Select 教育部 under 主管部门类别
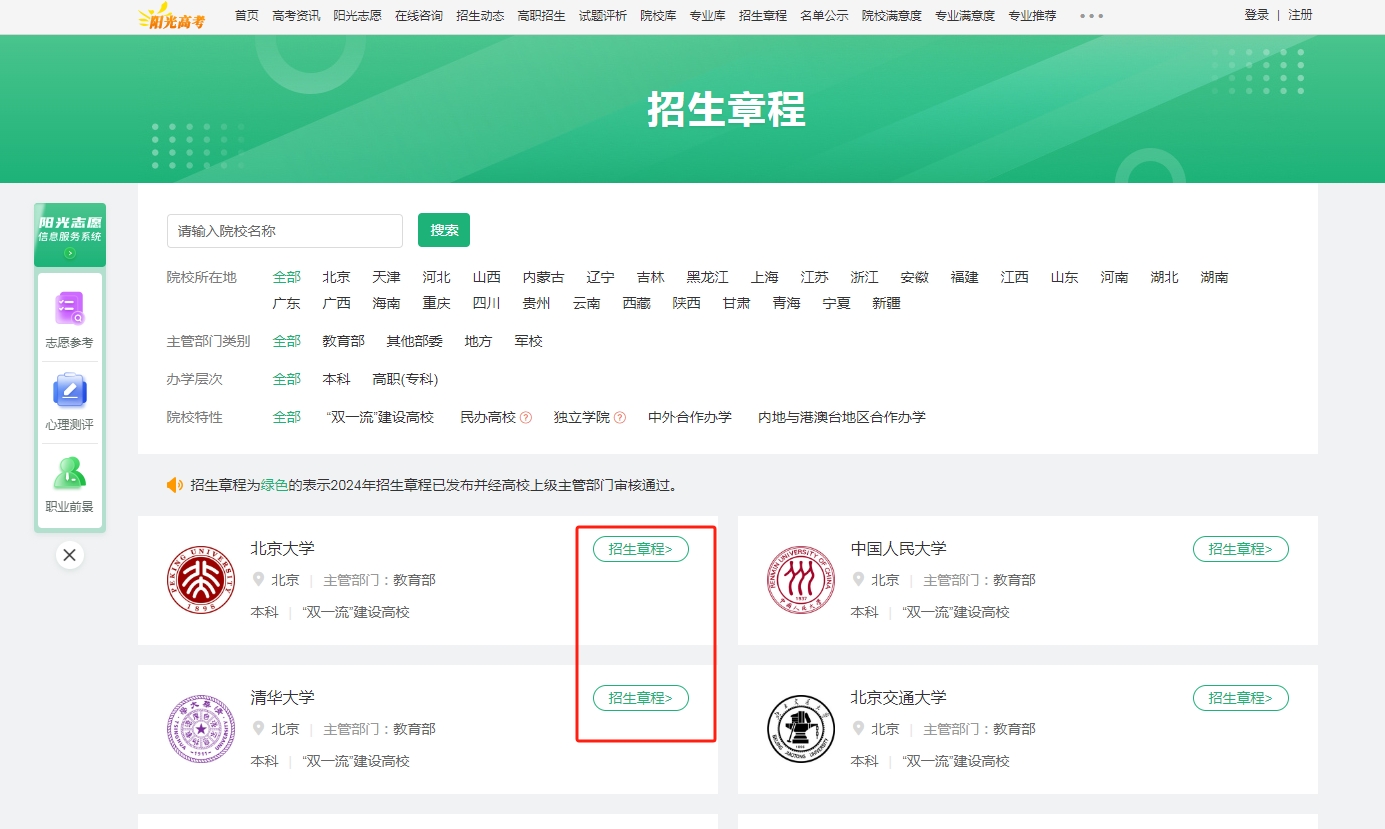Viewport: 1385px width, 829px height. click(x=344, y=341)
